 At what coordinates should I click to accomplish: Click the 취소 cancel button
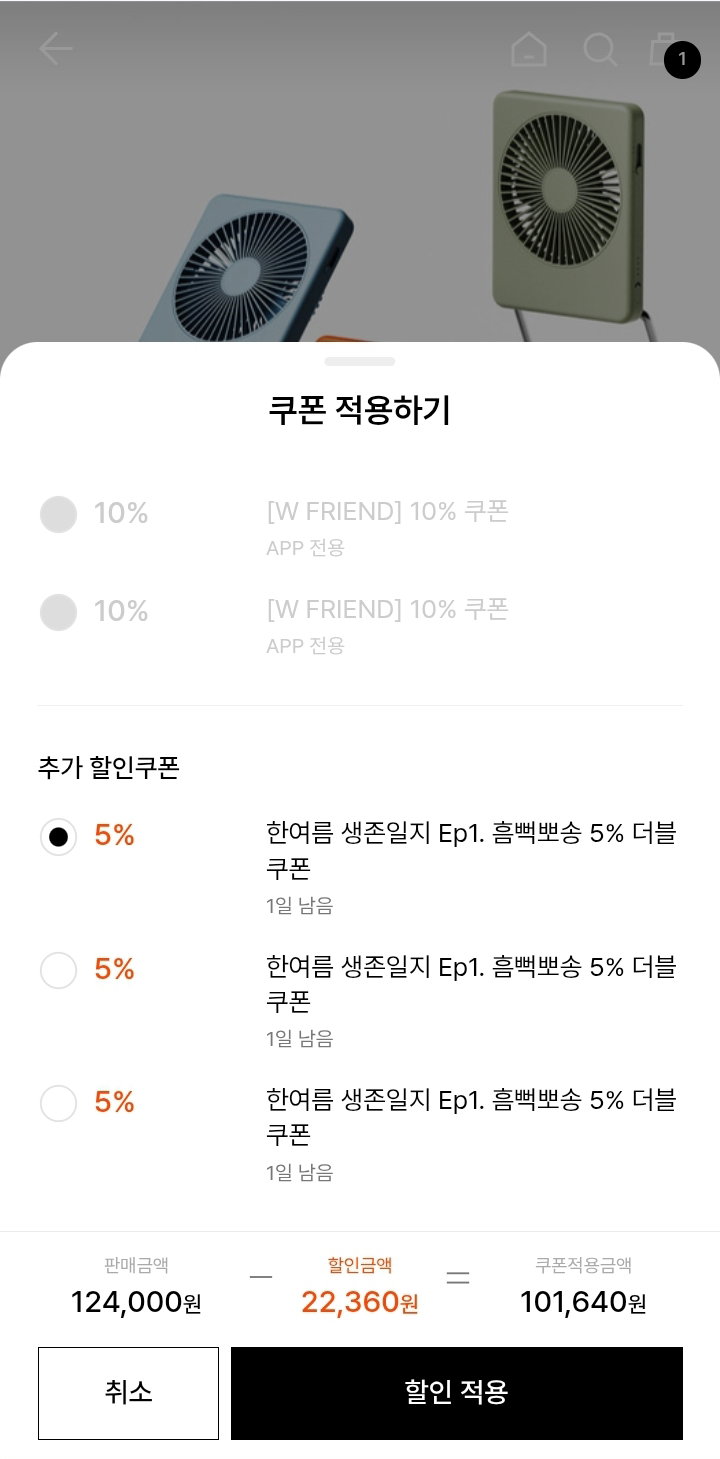pos(128,1393)
